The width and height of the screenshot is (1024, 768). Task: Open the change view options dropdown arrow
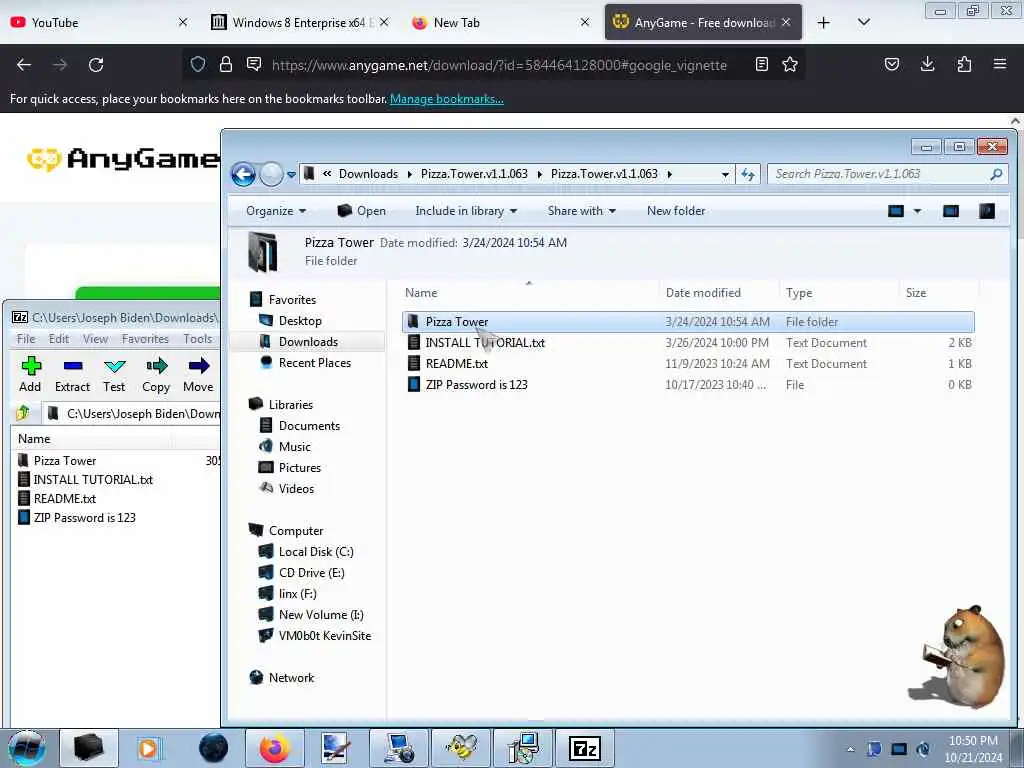pyautogui.click(x=917, y=211)
